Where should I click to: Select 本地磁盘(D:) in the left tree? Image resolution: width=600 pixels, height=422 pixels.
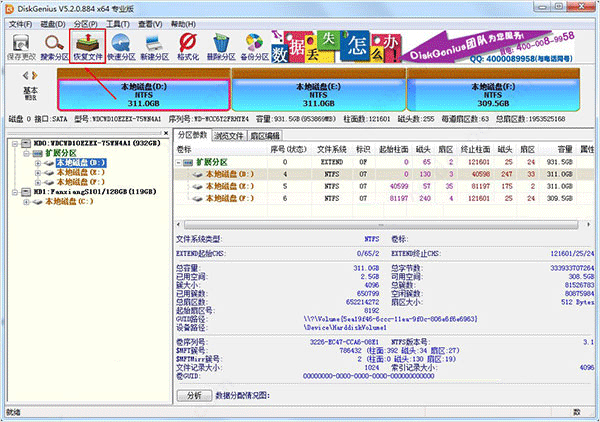(x=81, y=163)
